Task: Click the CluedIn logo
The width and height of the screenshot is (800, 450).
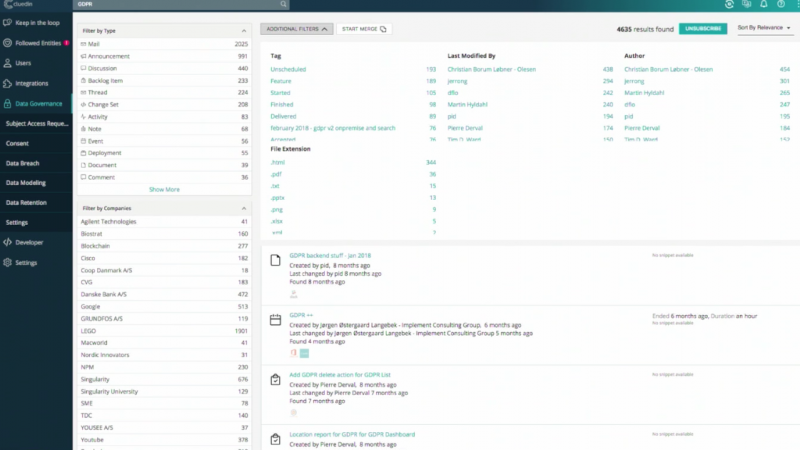Action: pyautogui.click(x=18, y=4)
